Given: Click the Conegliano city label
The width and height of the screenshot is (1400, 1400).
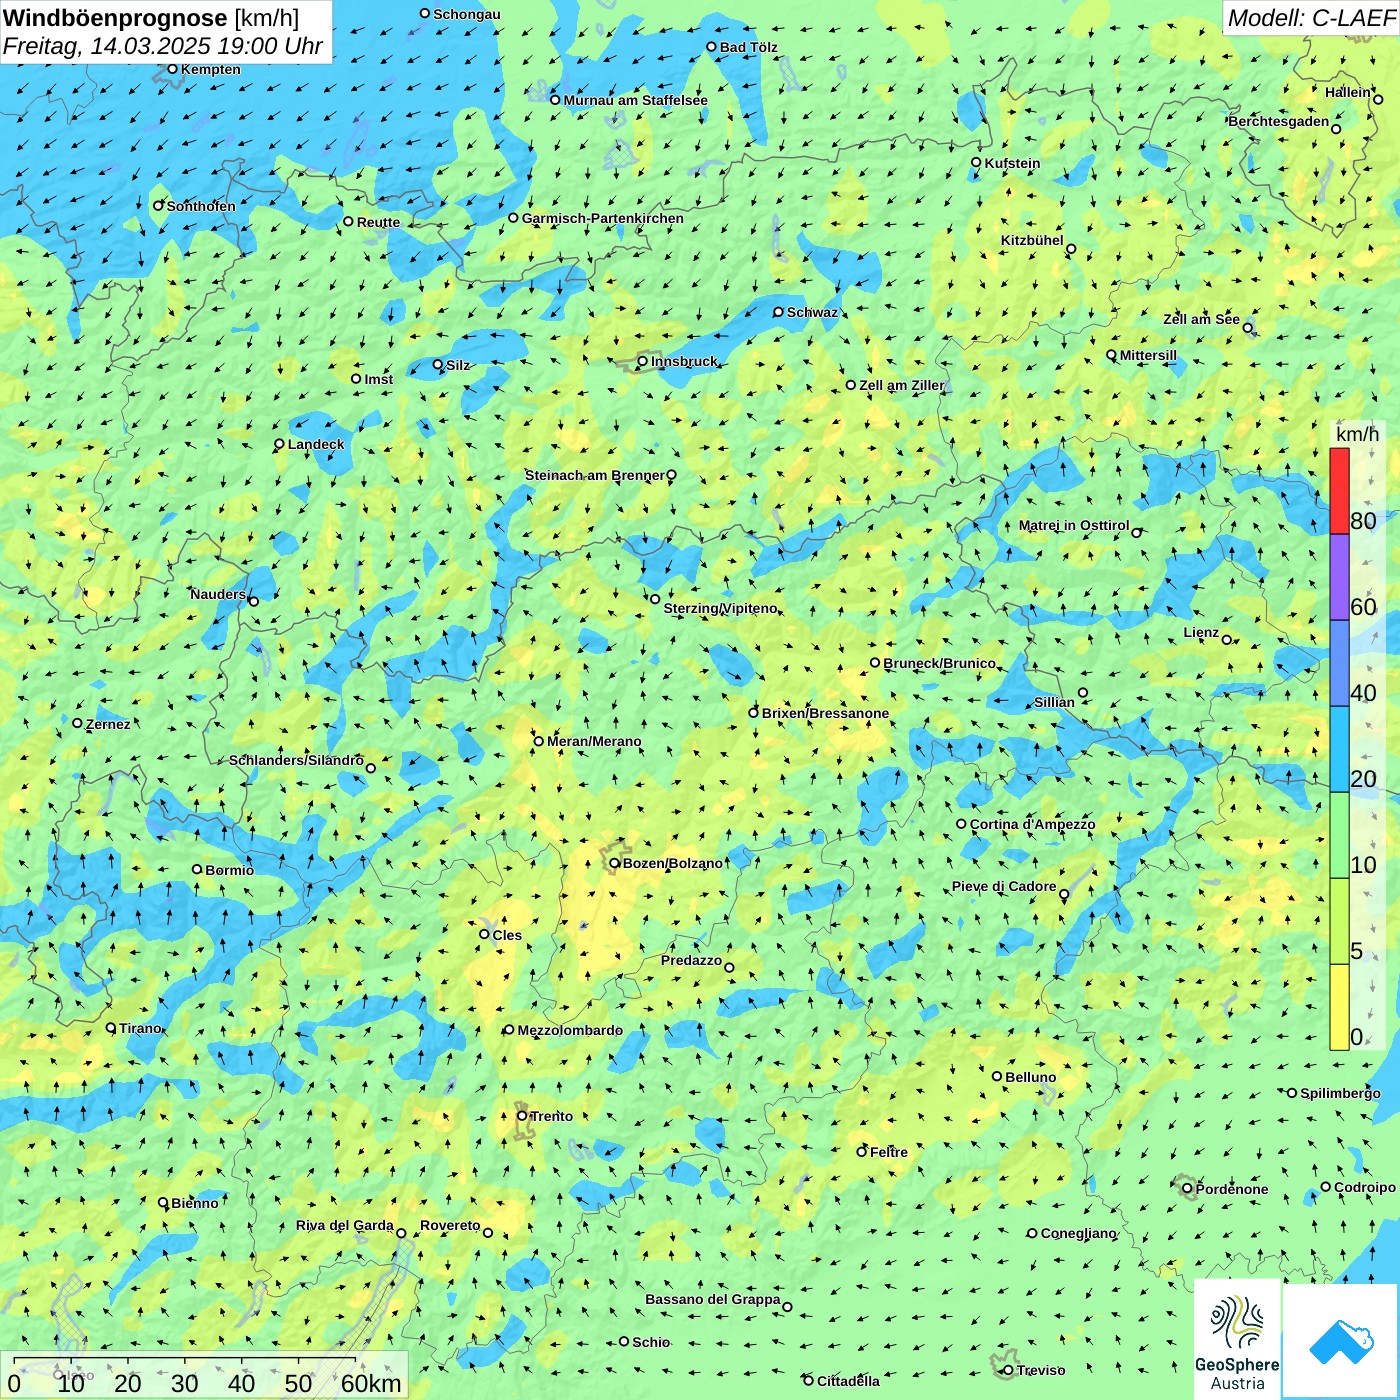Looking at the screenshot, I should point(1078,1233).
